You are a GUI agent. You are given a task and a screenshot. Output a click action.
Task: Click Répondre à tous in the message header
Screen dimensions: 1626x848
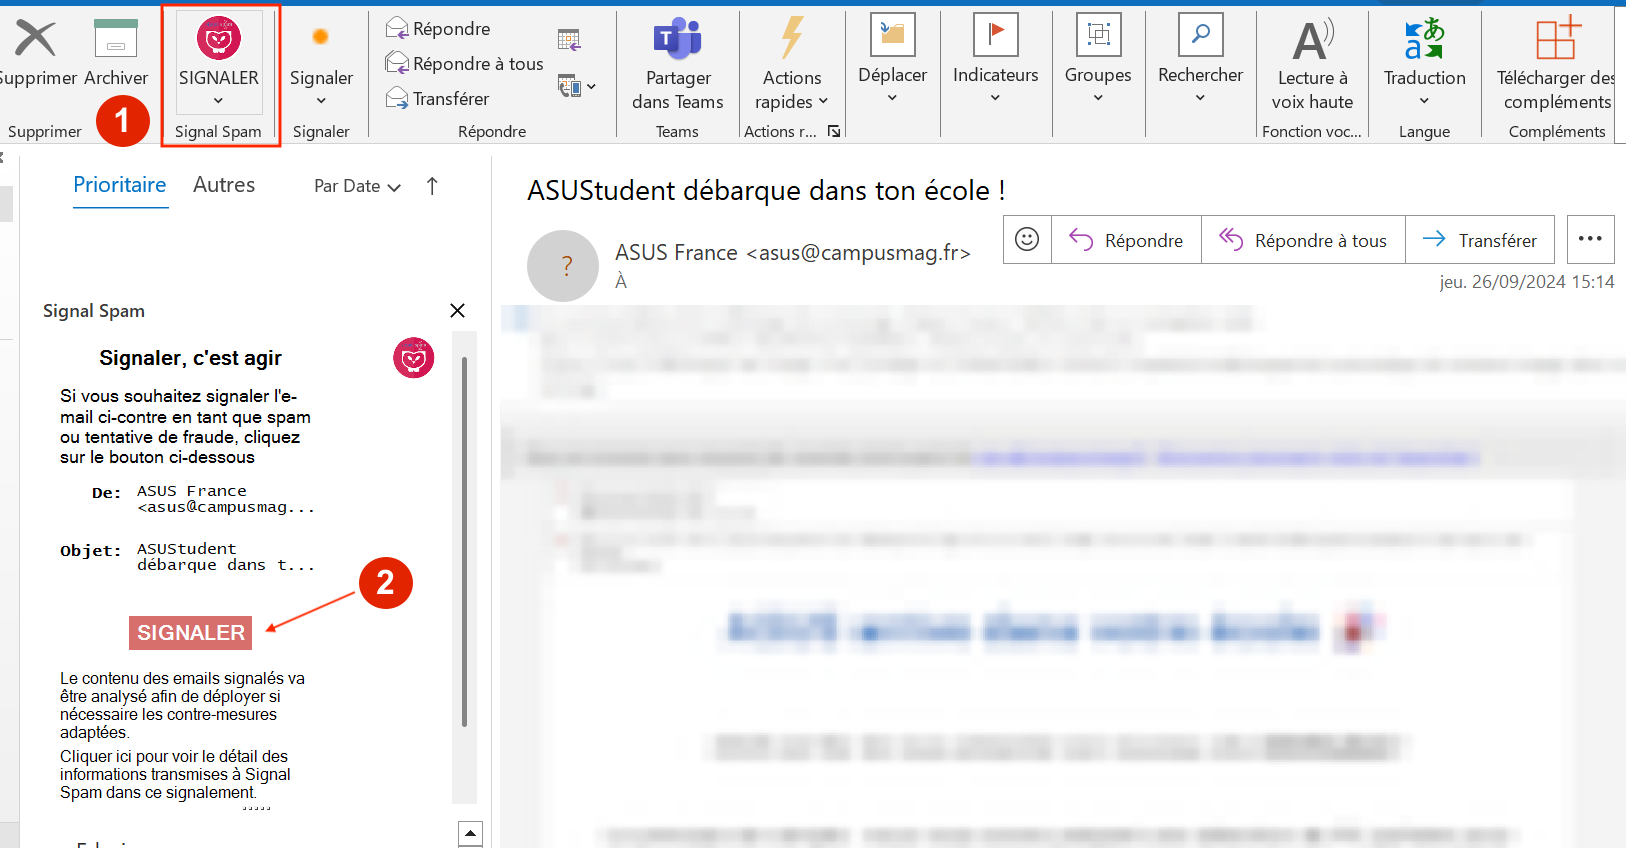pos(1303,240)
